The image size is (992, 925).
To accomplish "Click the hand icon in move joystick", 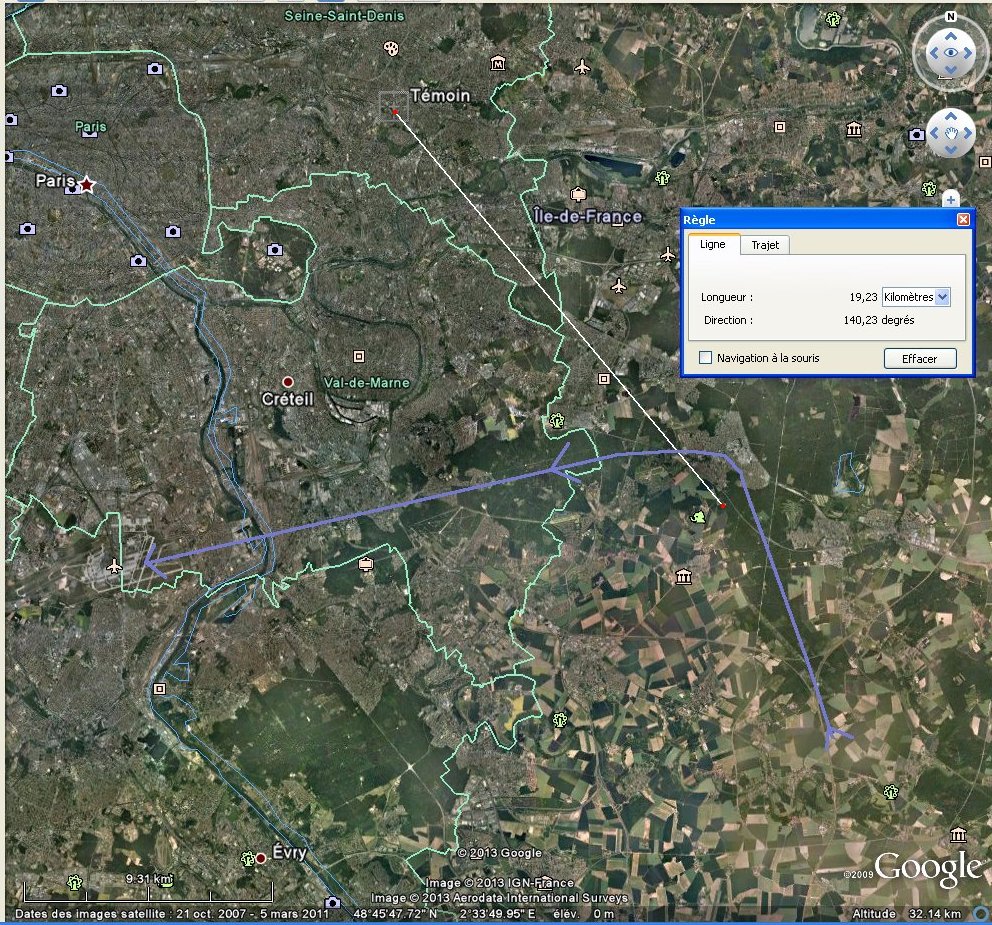I will click(950, 133).
